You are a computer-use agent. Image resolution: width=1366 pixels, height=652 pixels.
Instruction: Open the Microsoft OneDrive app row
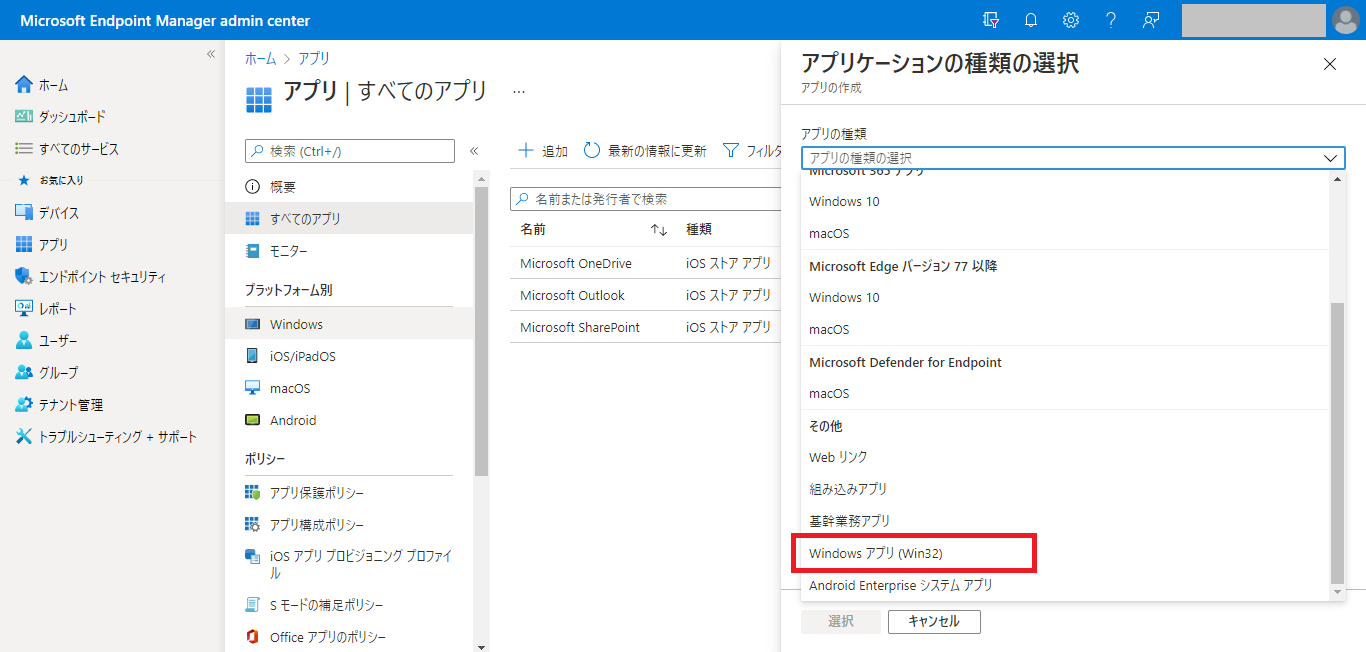pyautogui.click(x=646, y=263)
